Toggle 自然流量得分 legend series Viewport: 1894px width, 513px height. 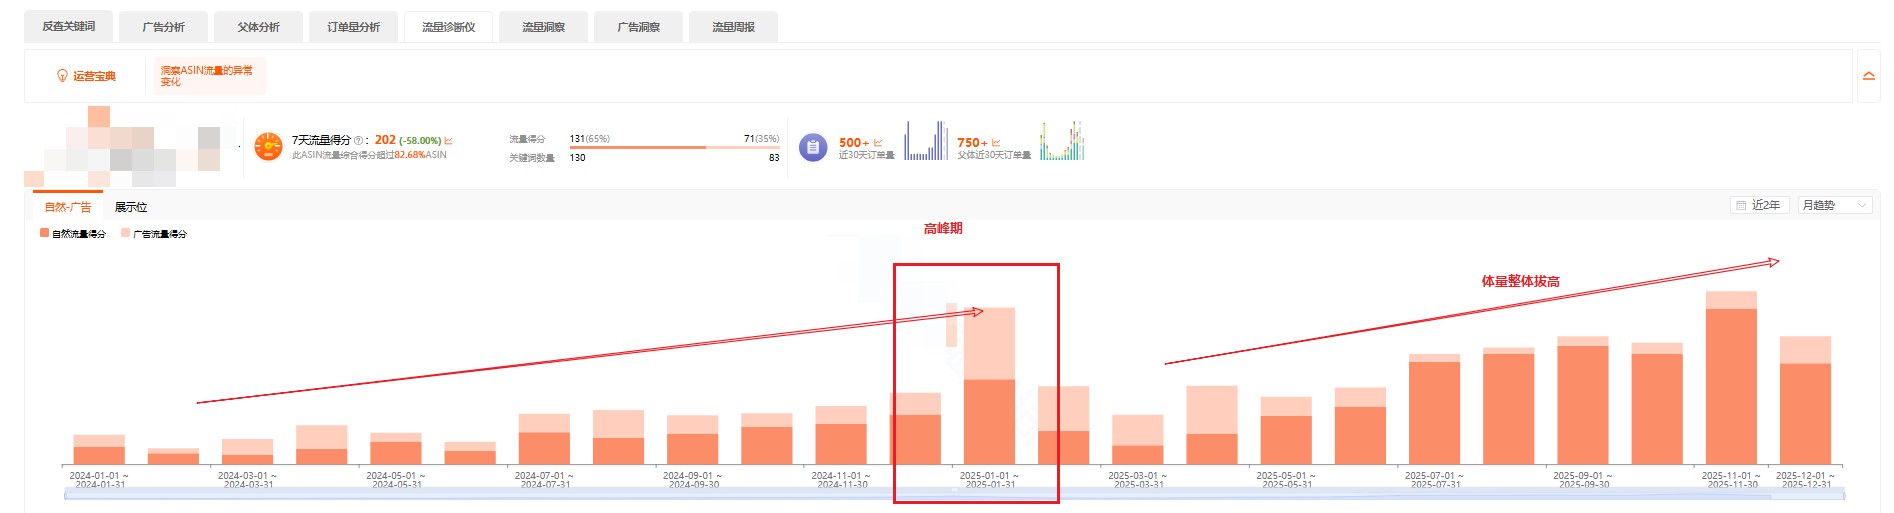(73, 233)
